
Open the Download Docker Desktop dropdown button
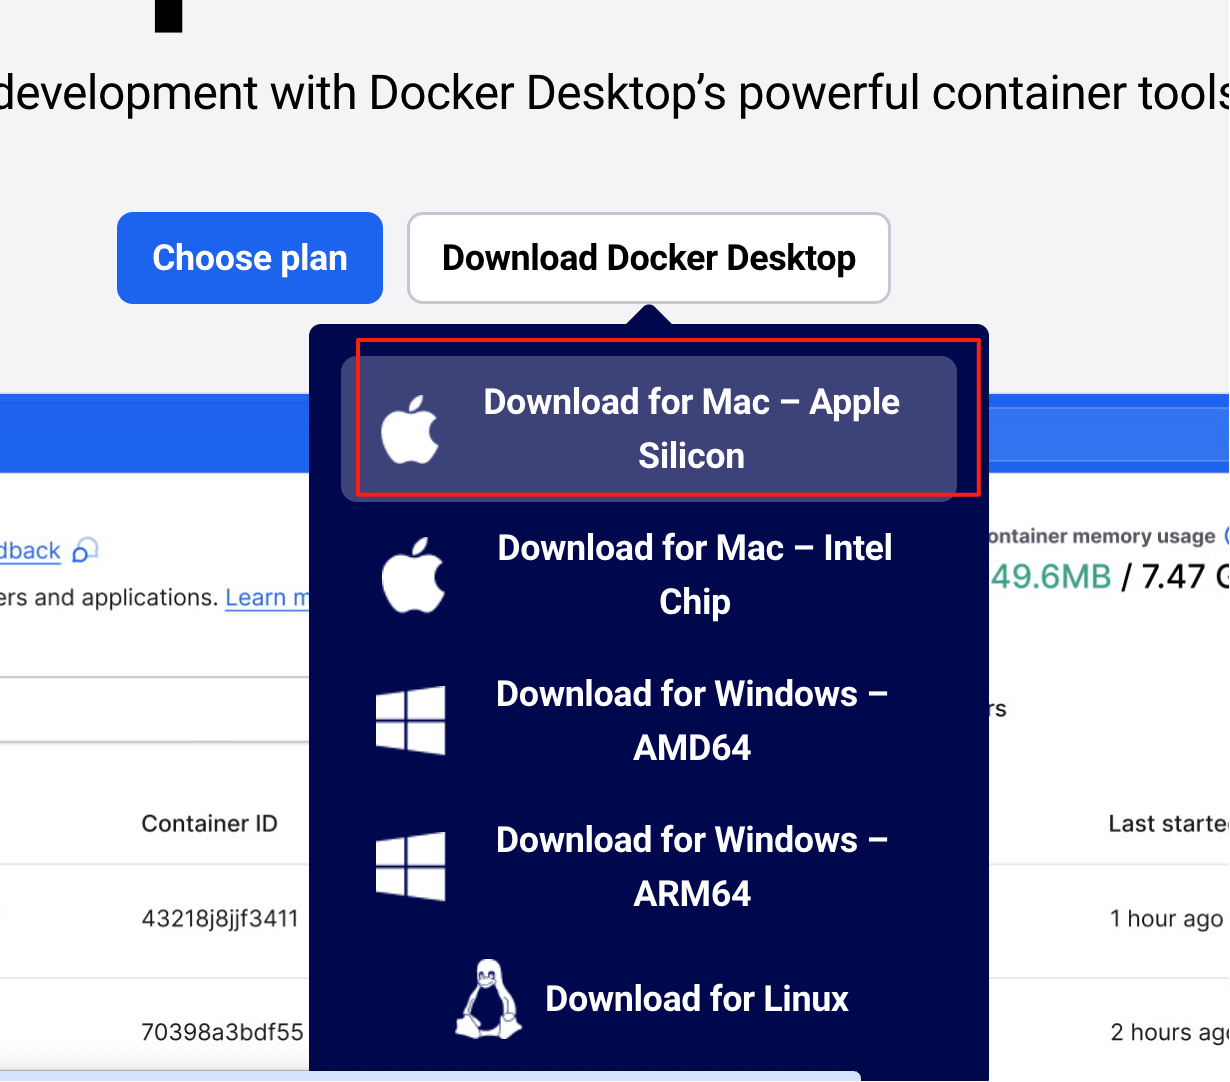649,258
